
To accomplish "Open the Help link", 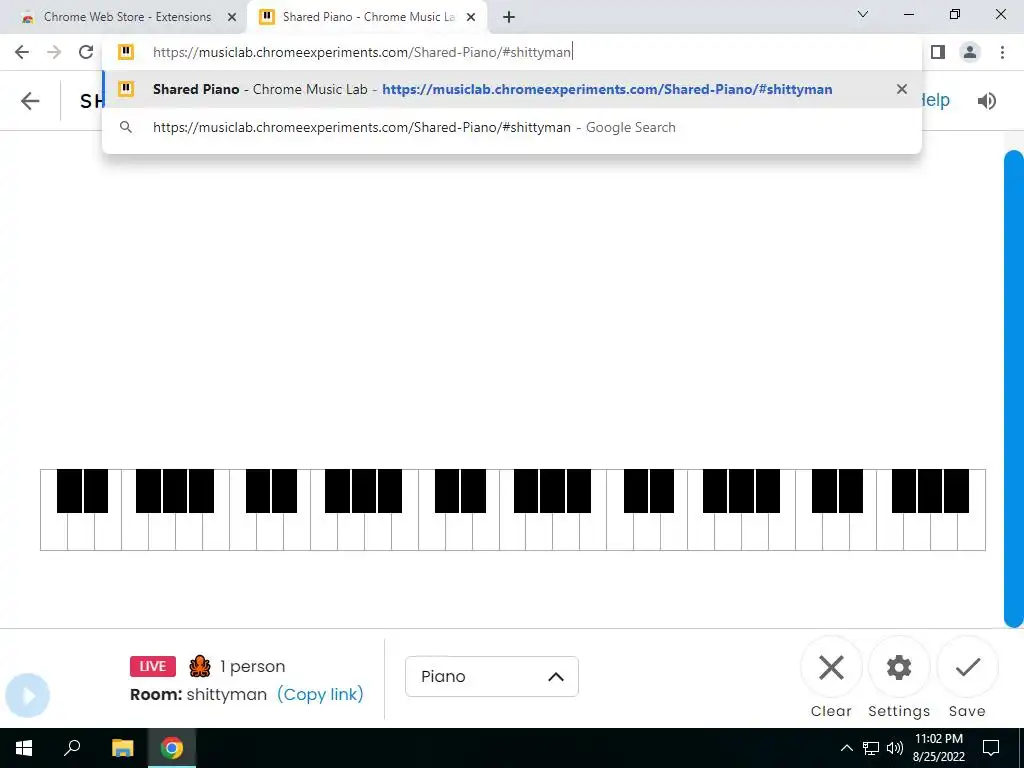I will (935, 100).
